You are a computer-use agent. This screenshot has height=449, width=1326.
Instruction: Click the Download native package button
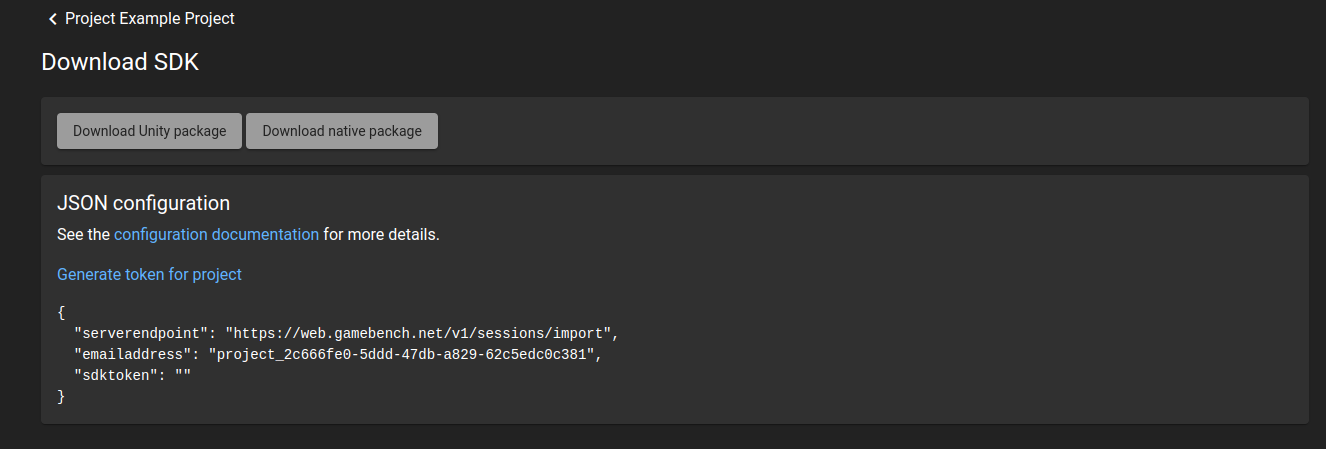342,131
